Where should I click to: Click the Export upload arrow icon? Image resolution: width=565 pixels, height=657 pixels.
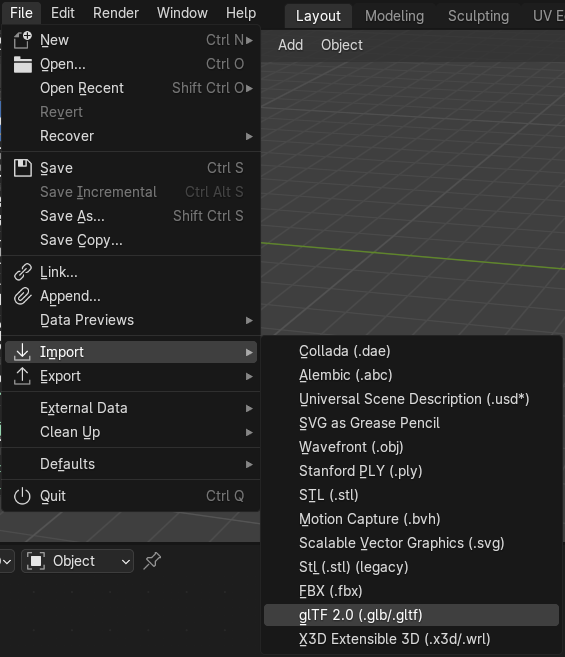tap(22, 376)
